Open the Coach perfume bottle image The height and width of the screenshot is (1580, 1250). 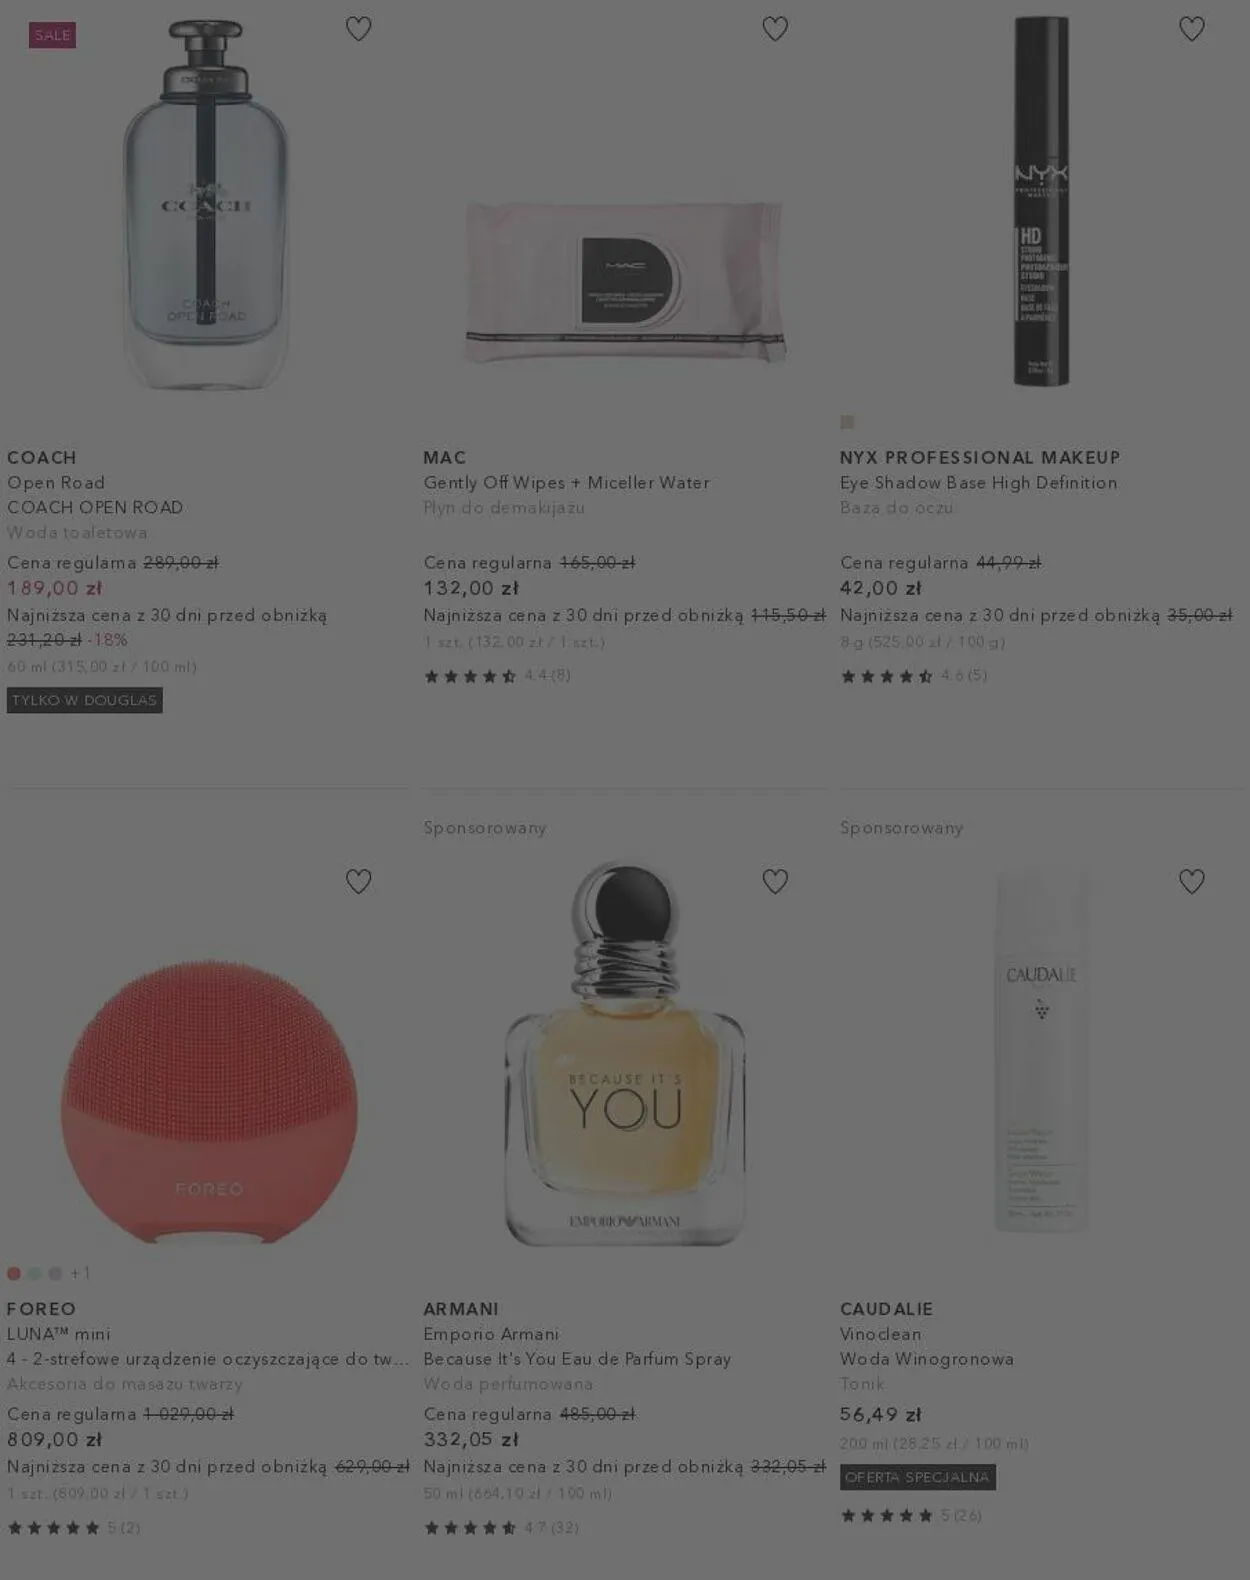(x=207, y=205)
